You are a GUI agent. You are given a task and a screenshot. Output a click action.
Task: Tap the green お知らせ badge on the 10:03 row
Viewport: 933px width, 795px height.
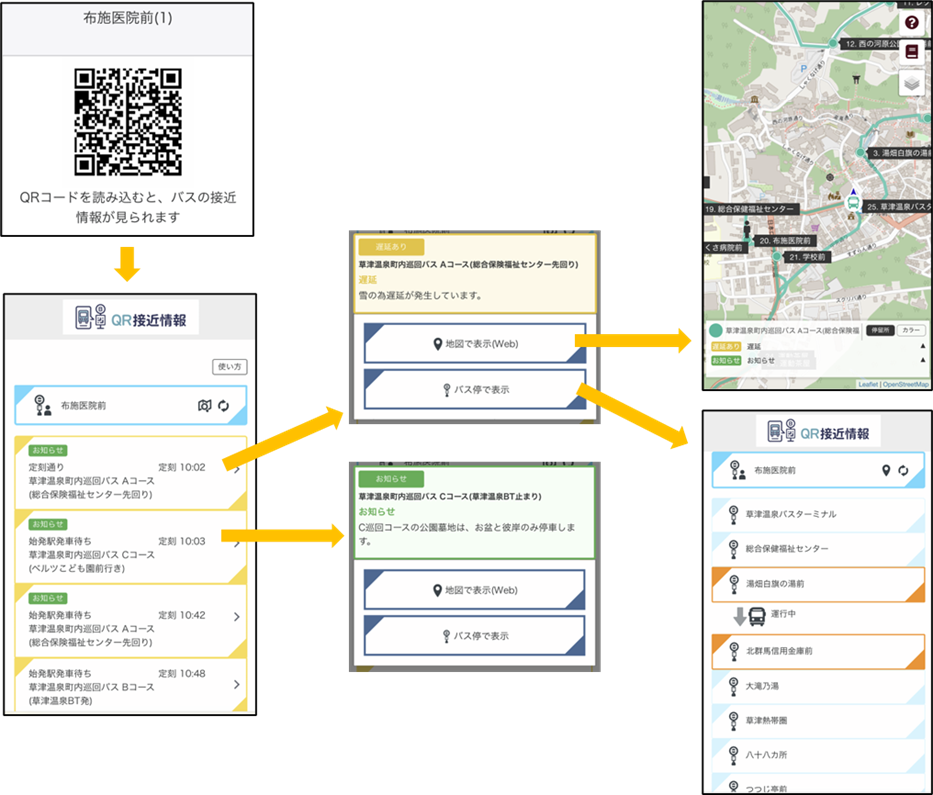coord(48,524)
